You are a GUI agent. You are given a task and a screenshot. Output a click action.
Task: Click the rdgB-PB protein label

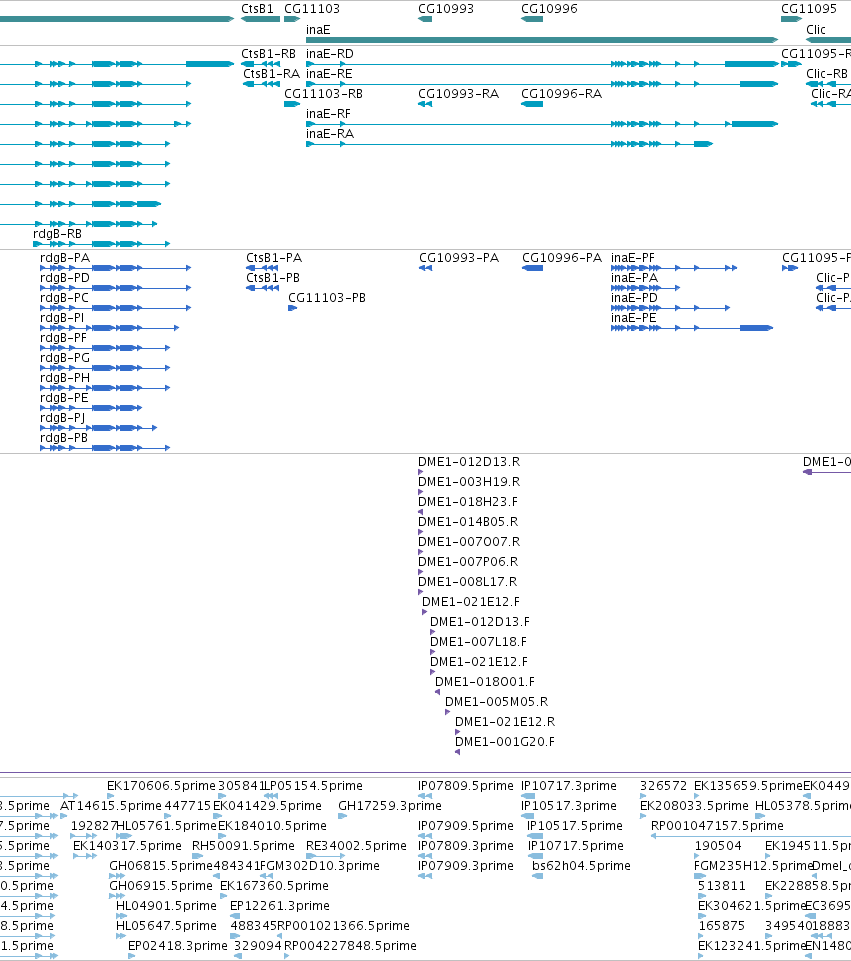click(x=64, y=438)
